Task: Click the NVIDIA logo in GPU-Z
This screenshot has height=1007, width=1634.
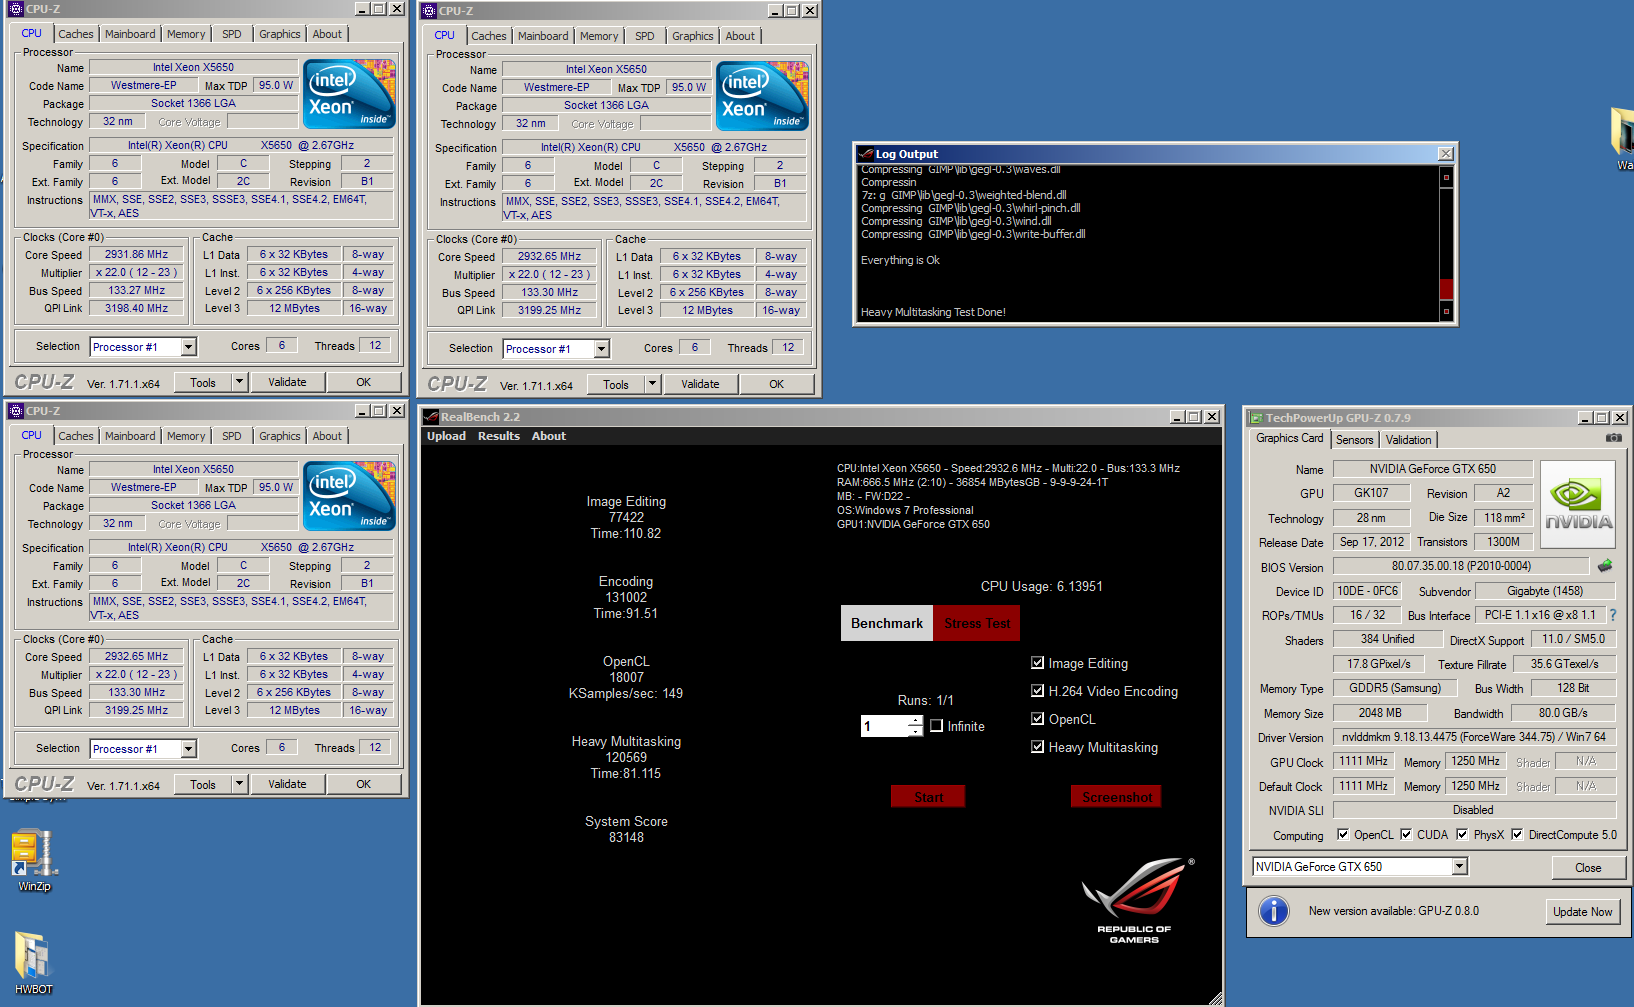Action: (1578, 504)
